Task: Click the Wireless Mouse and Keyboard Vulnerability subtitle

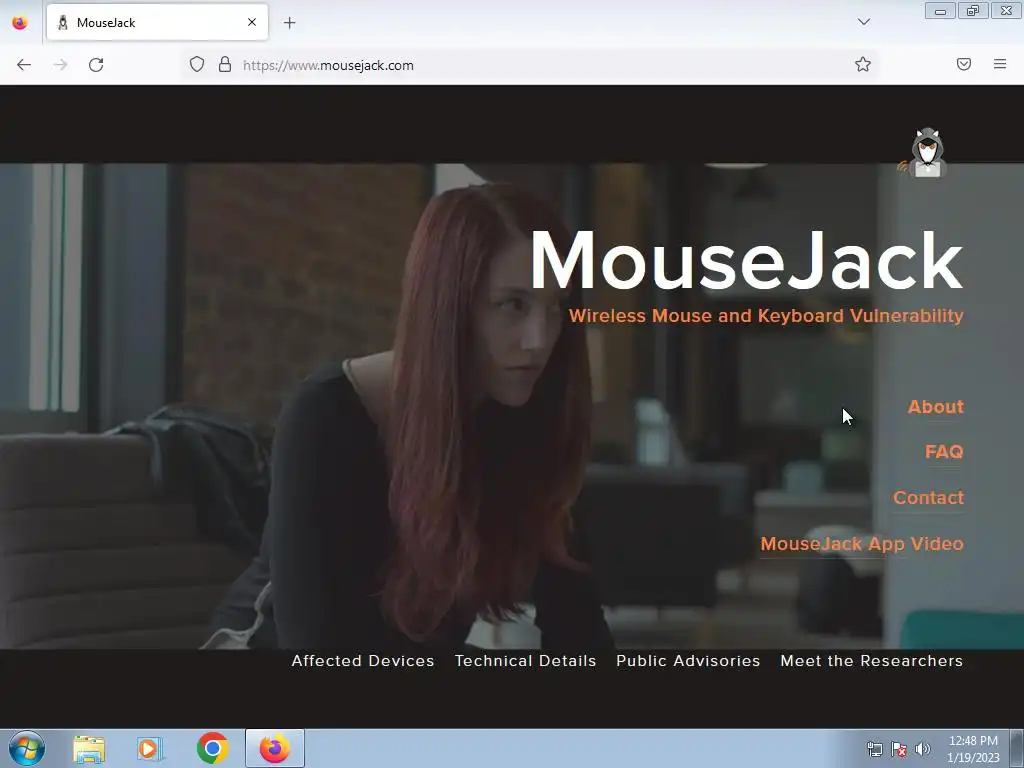Action: coord(766,316)
